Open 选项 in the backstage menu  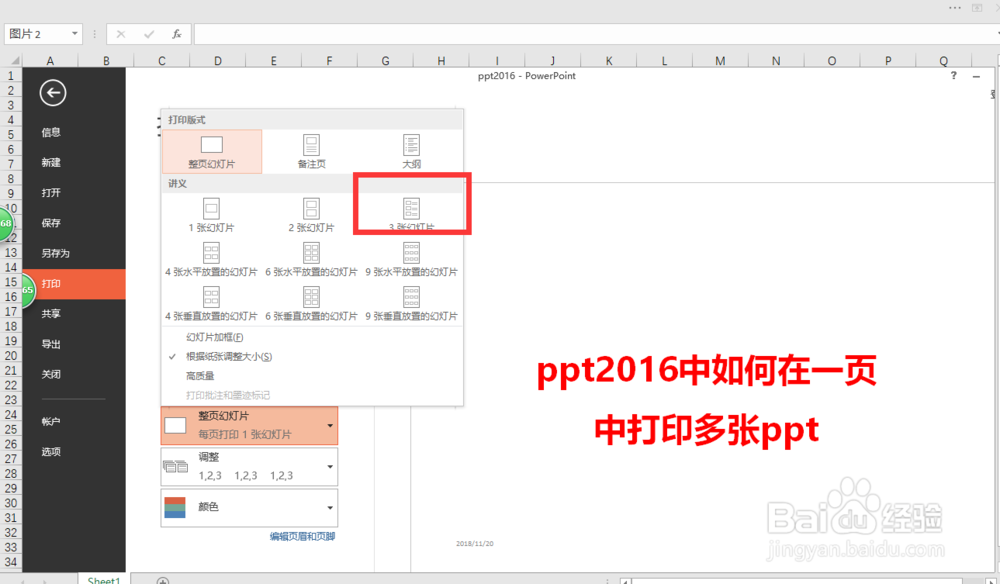51,451
